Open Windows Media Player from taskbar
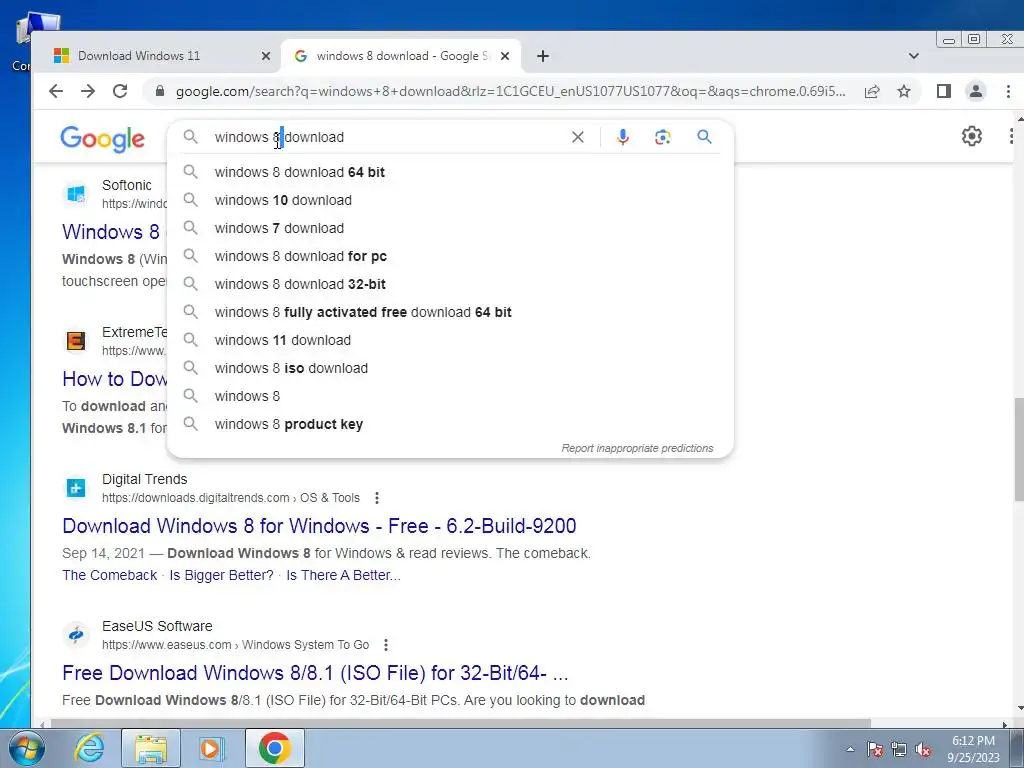Screen dimensions: 1024x768 pyautogui.click(x=211, y=748)
